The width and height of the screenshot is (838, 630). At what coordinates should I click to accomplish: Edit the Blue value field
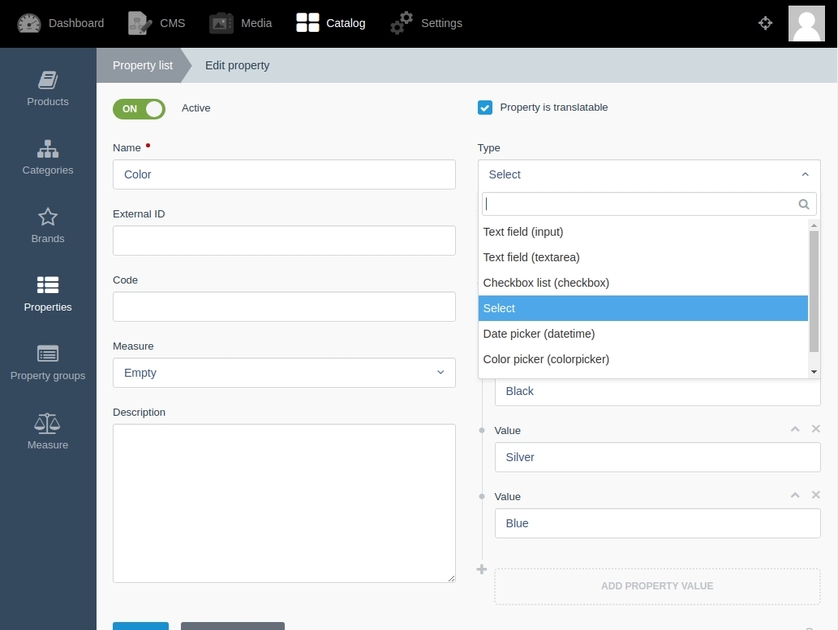click(x=657, y=524)
